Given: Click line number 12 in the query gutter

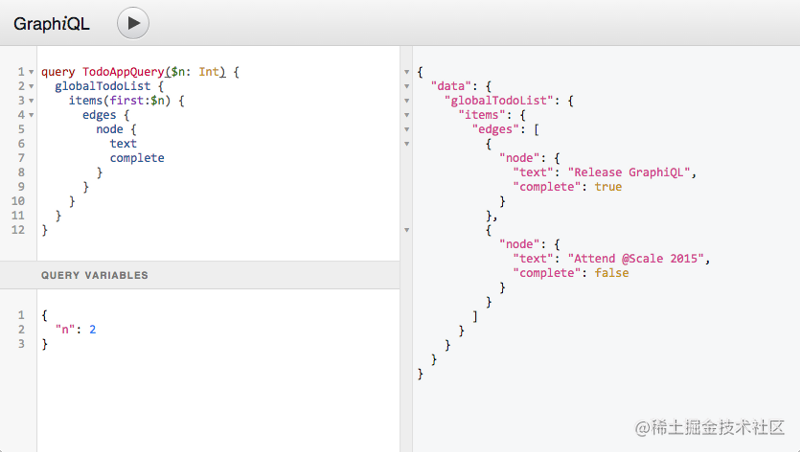Looking at the screenshot, I should coord(18,230).
